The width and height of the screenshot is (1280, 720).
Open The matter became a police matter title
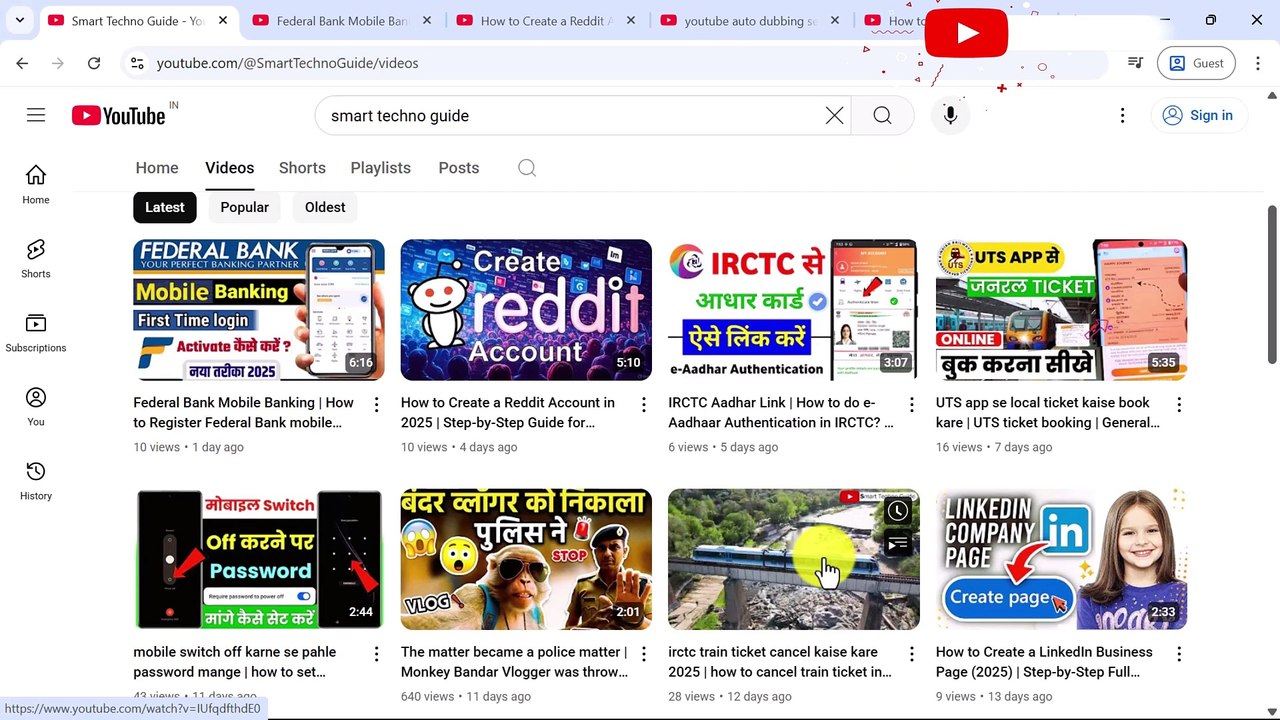[x=514, y=662]
